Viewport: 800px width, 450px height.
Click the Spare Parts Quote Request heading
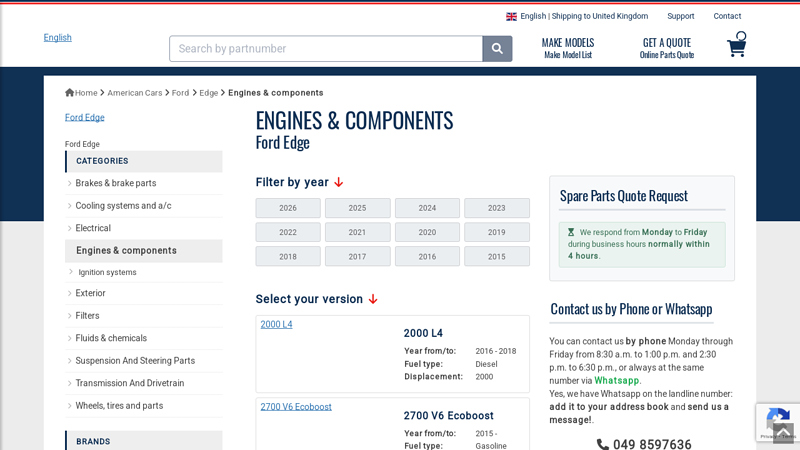(x=623, y=196)
